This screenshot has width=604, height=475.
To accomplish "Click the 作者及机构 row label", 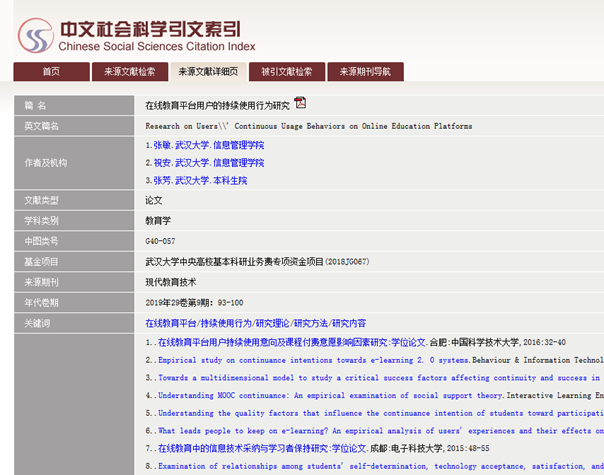I will (x=45, y=163).
